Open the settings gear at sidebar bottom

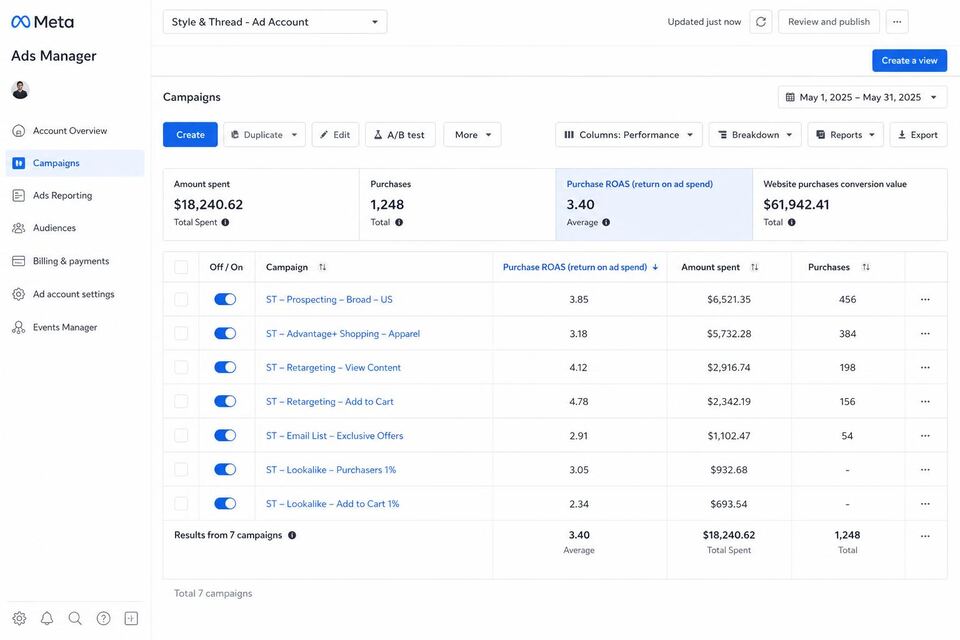pos(20,618)
